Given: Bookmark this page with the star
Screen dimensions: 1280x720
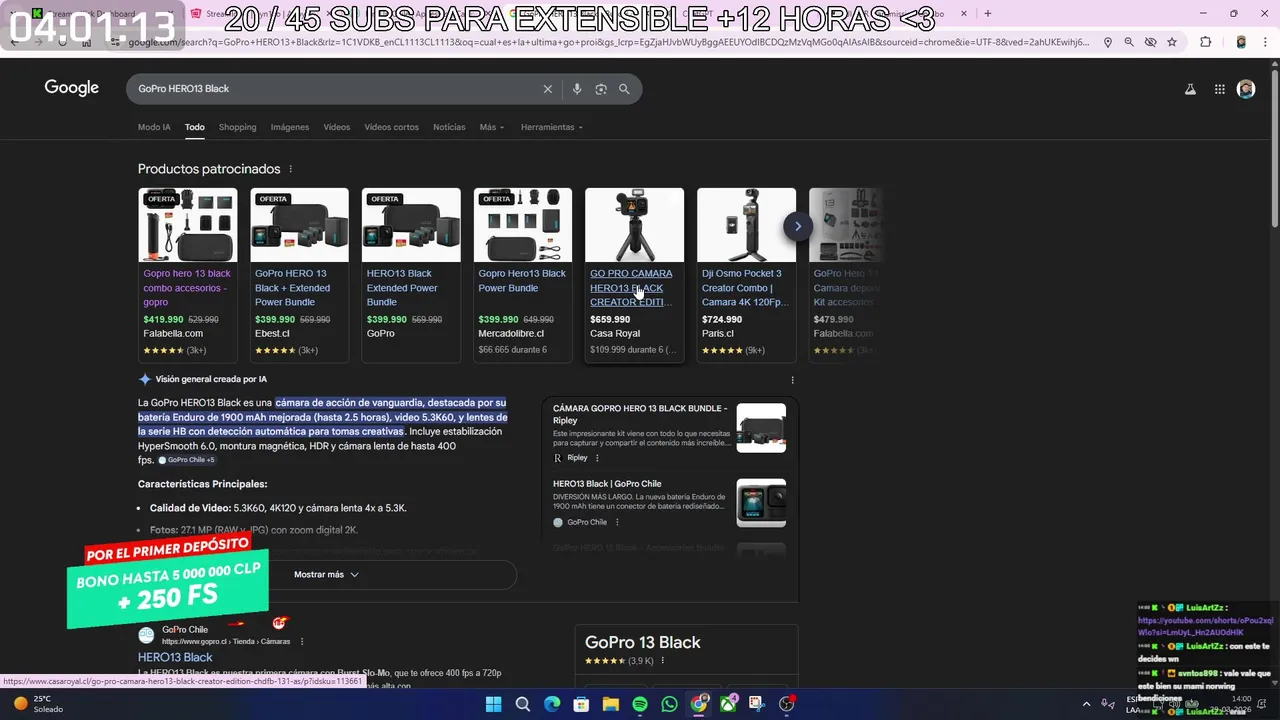Looking at the screenshot, I should pos(1172,42).
